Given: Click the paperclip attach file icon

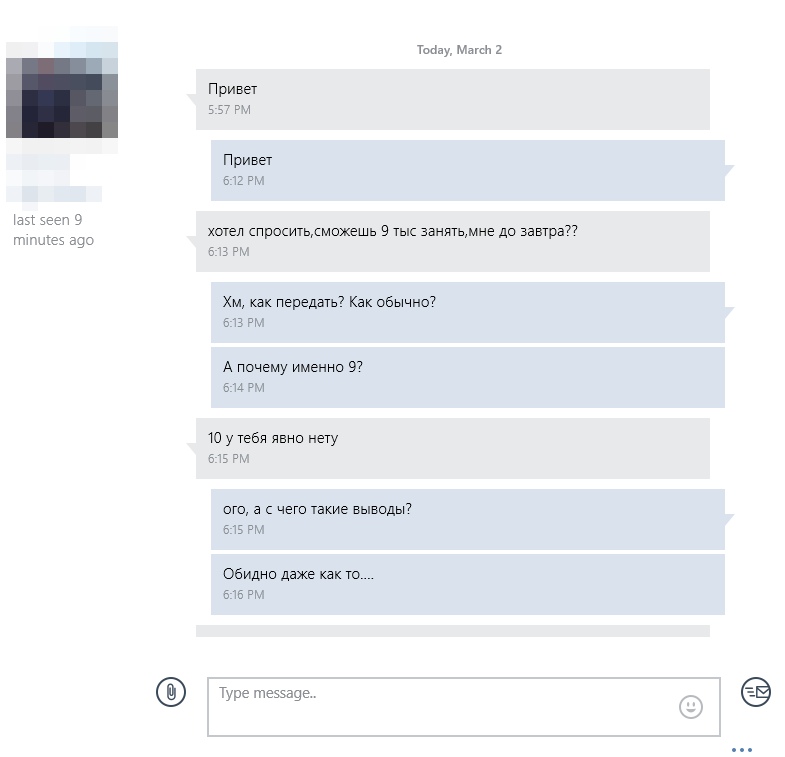Looking at the screenshot, I should point(171,692).
